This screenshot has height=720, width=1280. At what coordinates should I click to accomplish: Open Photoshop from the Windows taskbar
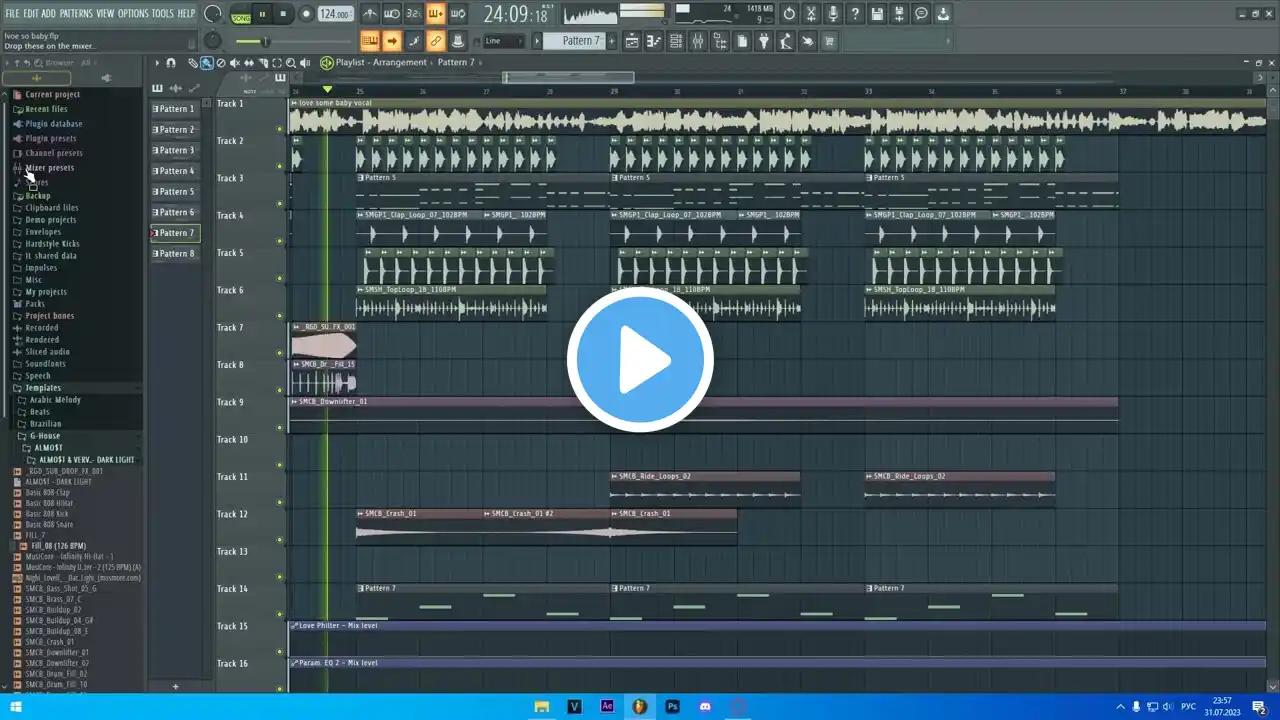tap(673, 707)
